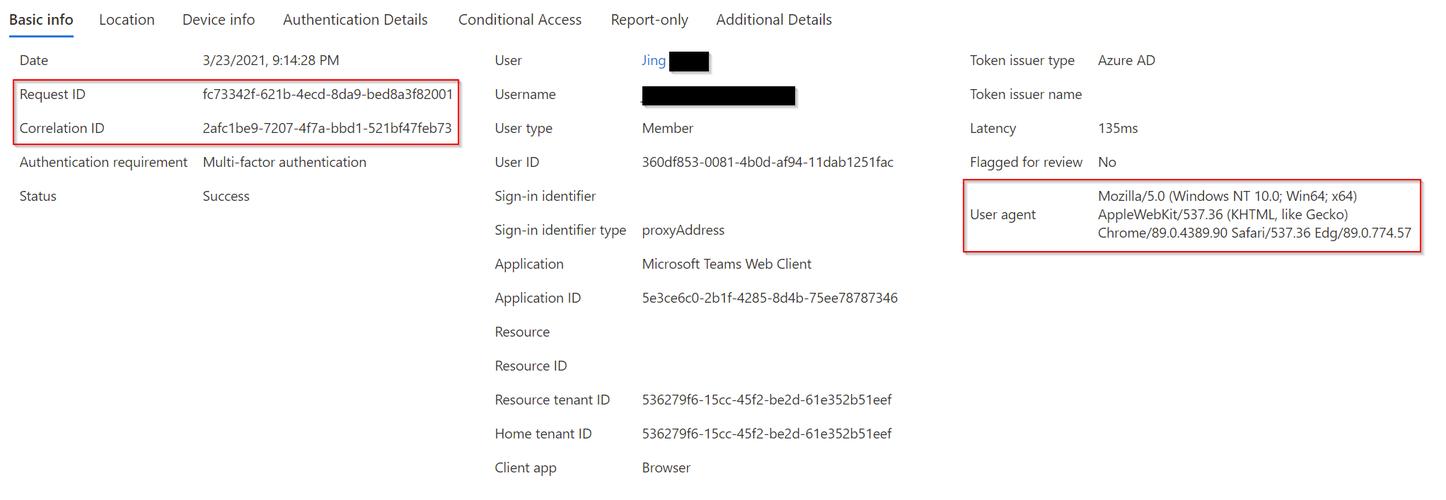Click the Resource tenant ID value
1446x500 pixels.
pos(767,400)
